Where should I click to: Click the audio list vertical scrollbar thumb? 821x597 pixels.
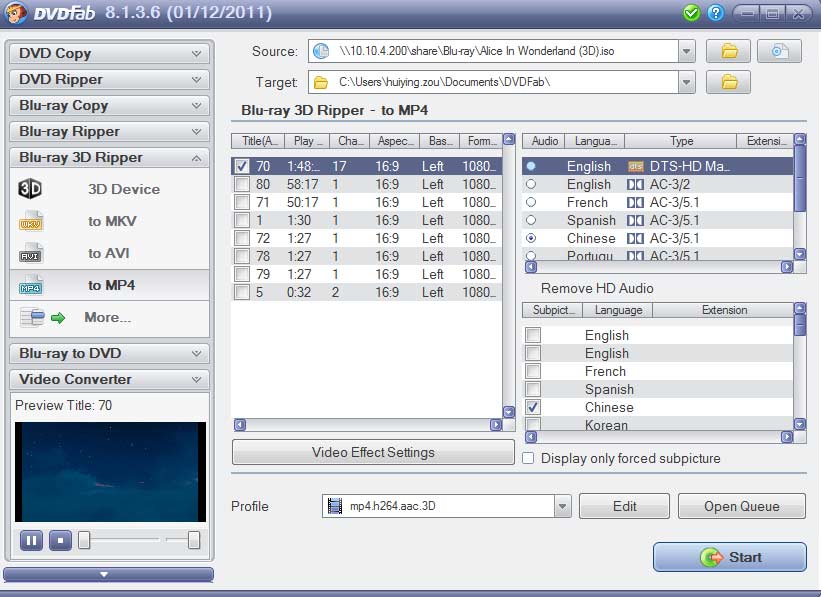800,179
